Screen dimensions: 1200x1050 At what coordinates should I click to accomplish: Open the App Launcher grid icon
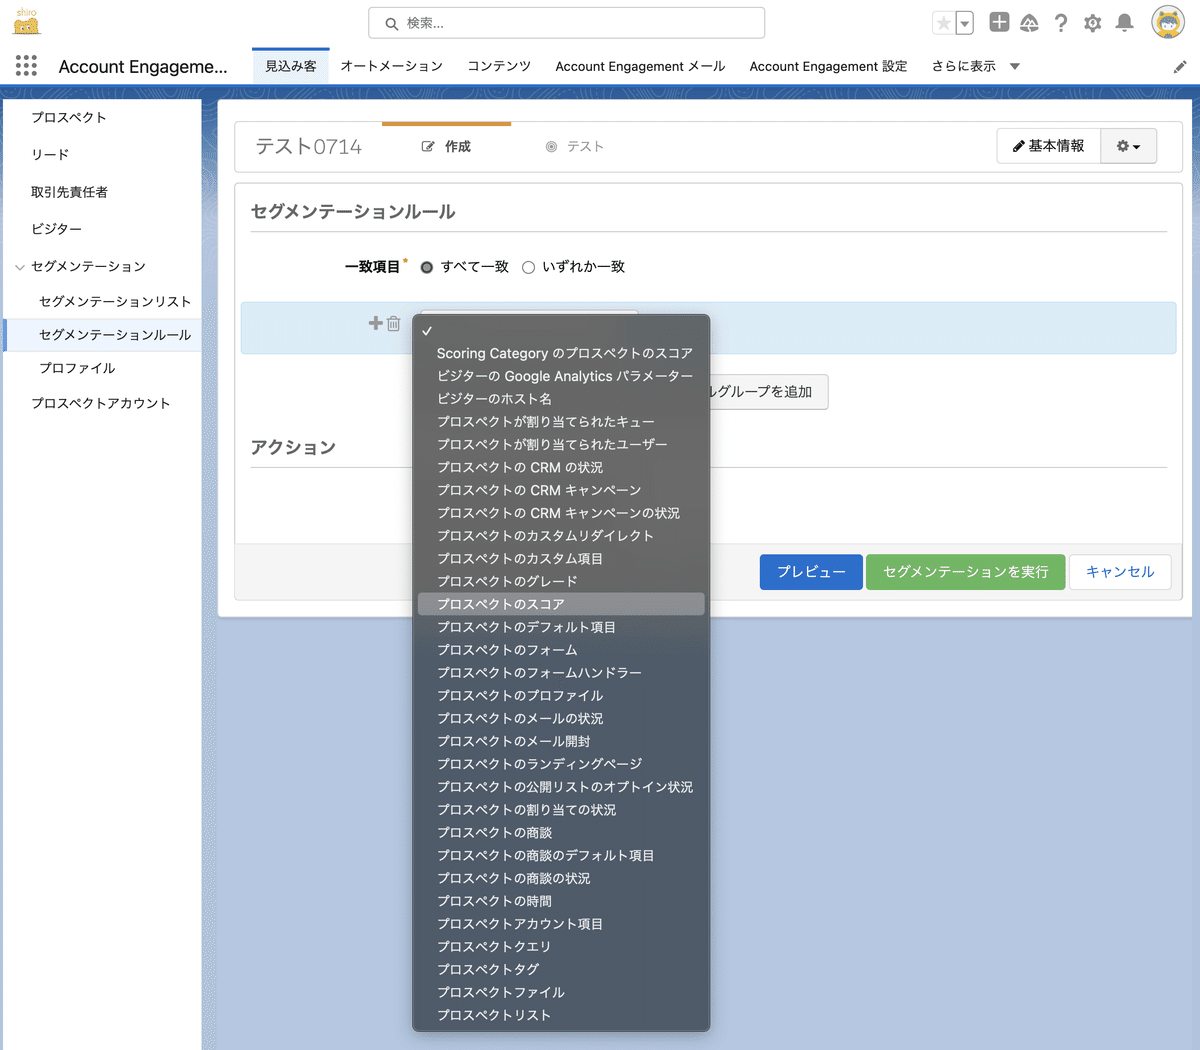pyautogui.click(x=27, y=66)
